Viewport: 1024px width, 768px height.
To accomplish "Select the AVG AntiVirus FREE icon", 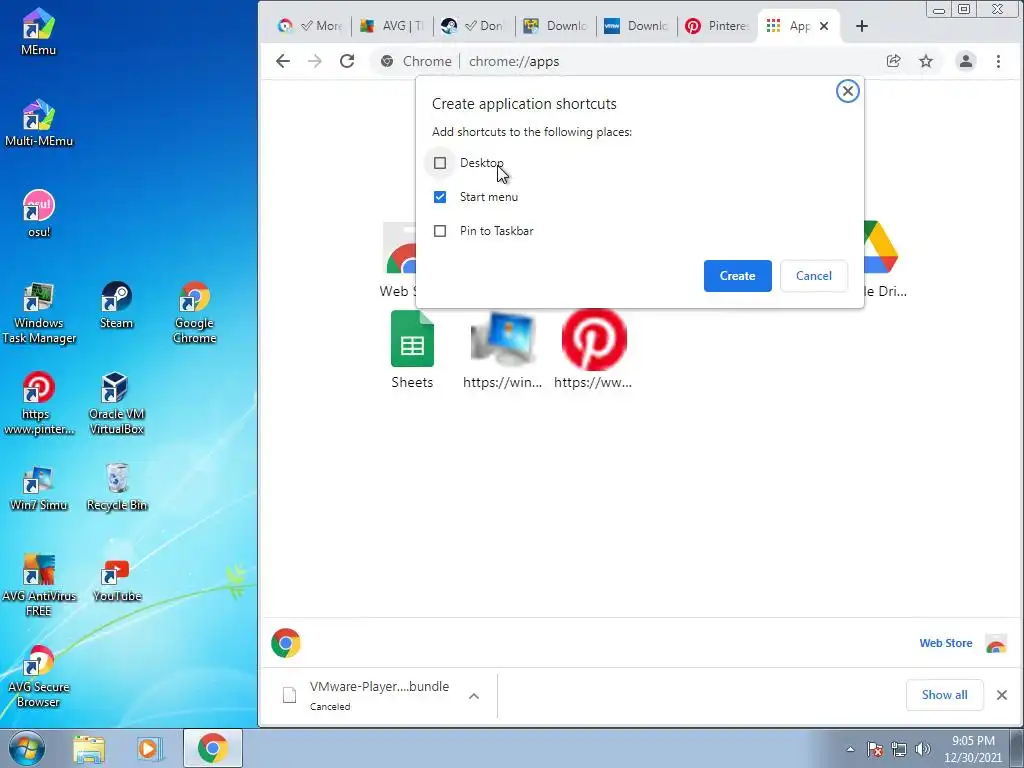I will click(x=39, y=586).
